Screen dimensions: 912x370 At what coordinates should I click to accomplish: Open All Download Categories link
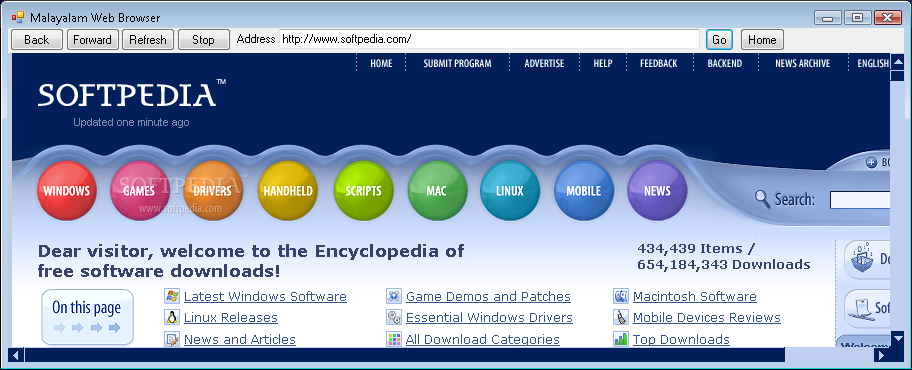pos(483,339)
